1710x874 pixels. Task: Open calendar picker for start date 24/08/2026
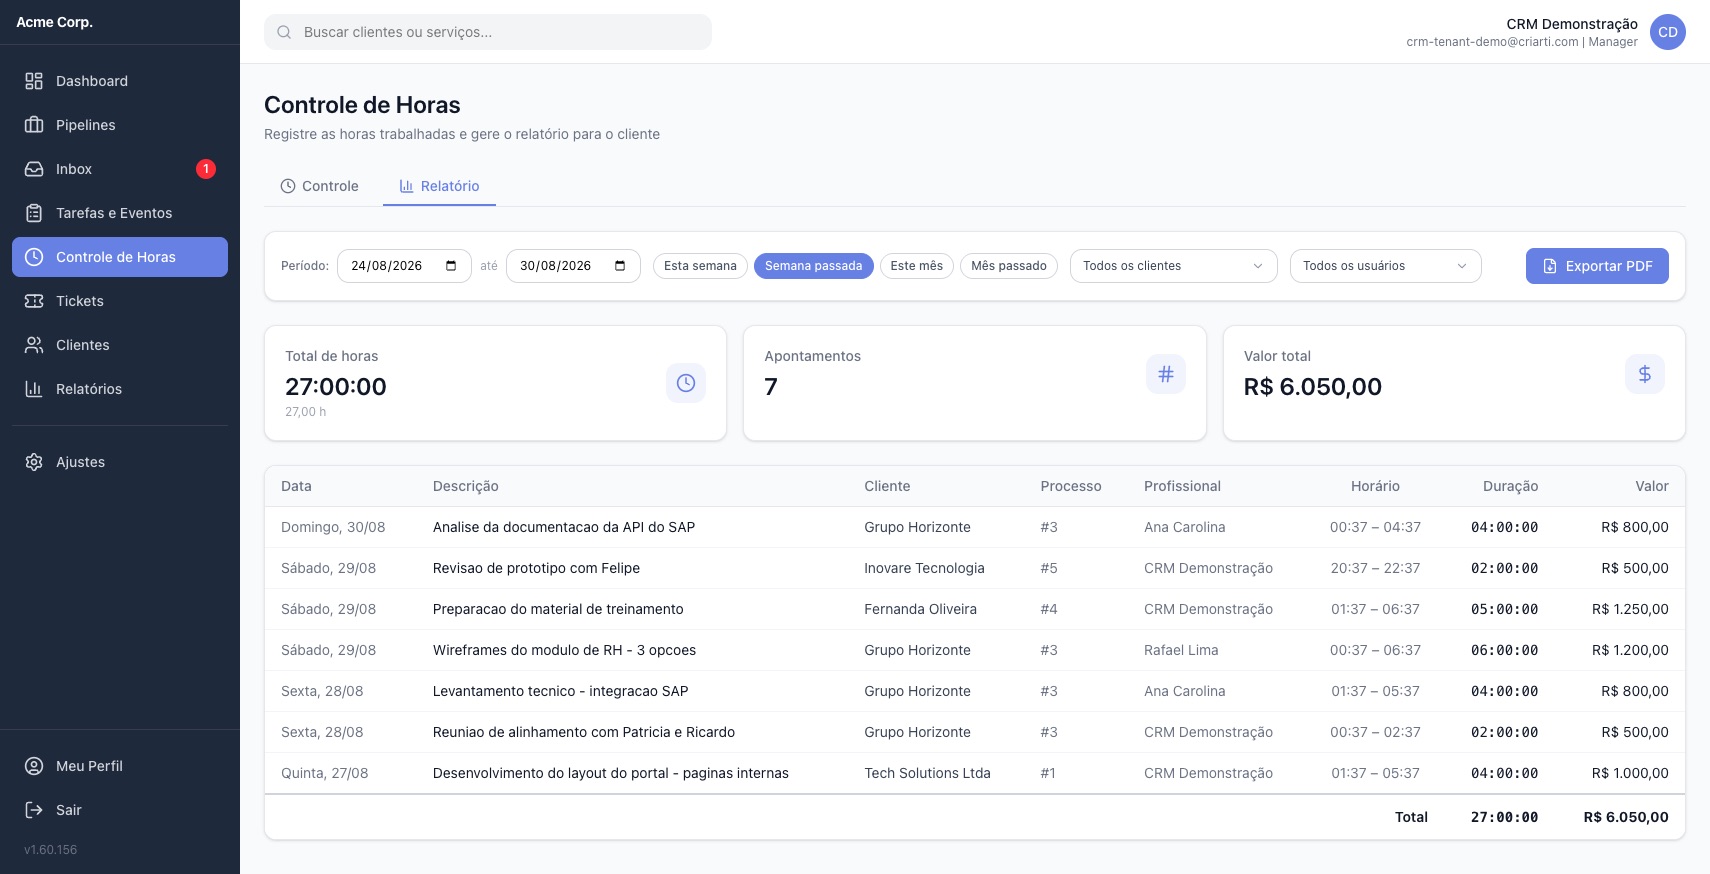tap(451, 266)
